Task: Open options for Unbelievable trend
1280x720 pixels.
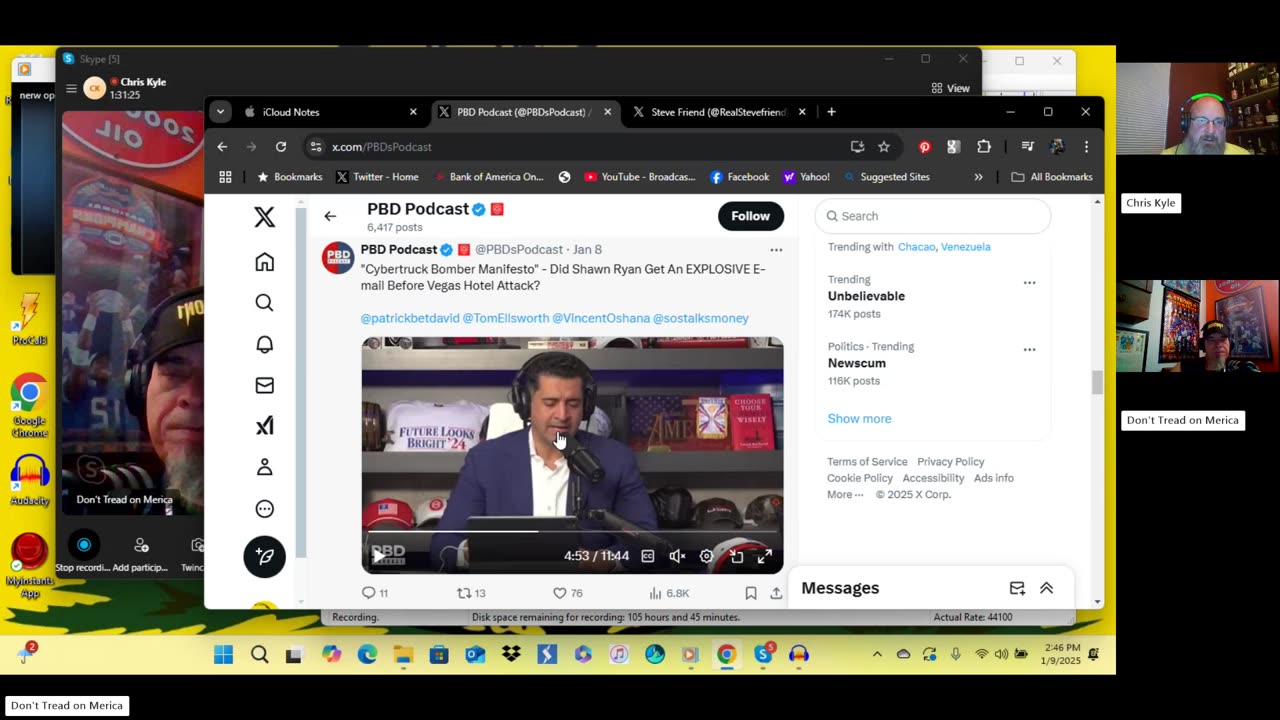Action: point(1029,283)
